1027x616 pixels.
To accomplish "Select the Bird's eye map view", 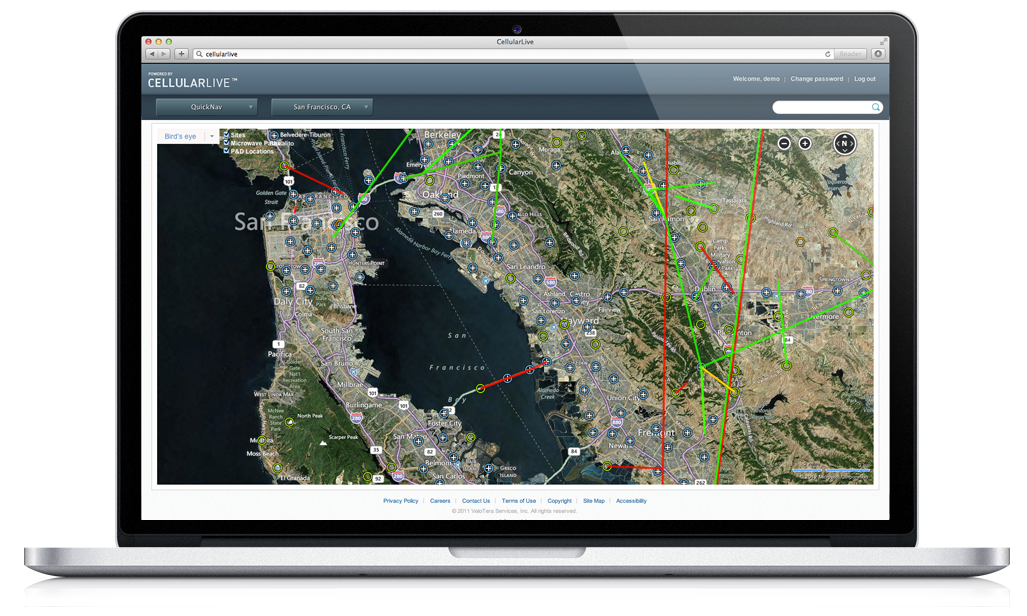I will [180, 136].
